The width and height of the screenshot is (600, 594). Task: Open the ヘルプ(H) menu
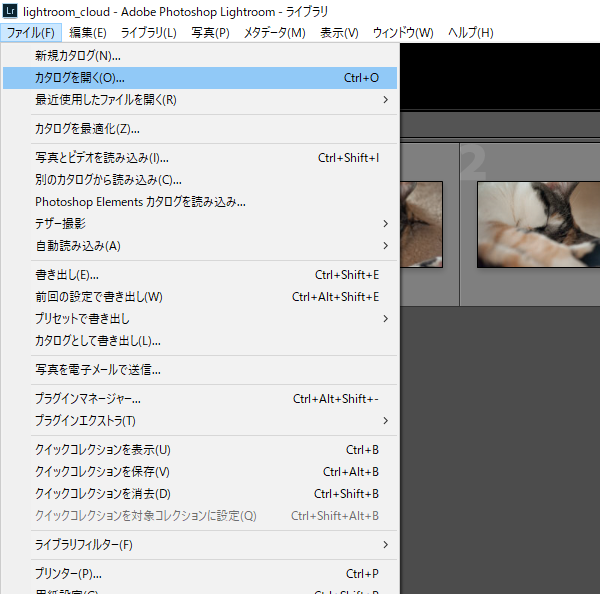pos(470,33)
